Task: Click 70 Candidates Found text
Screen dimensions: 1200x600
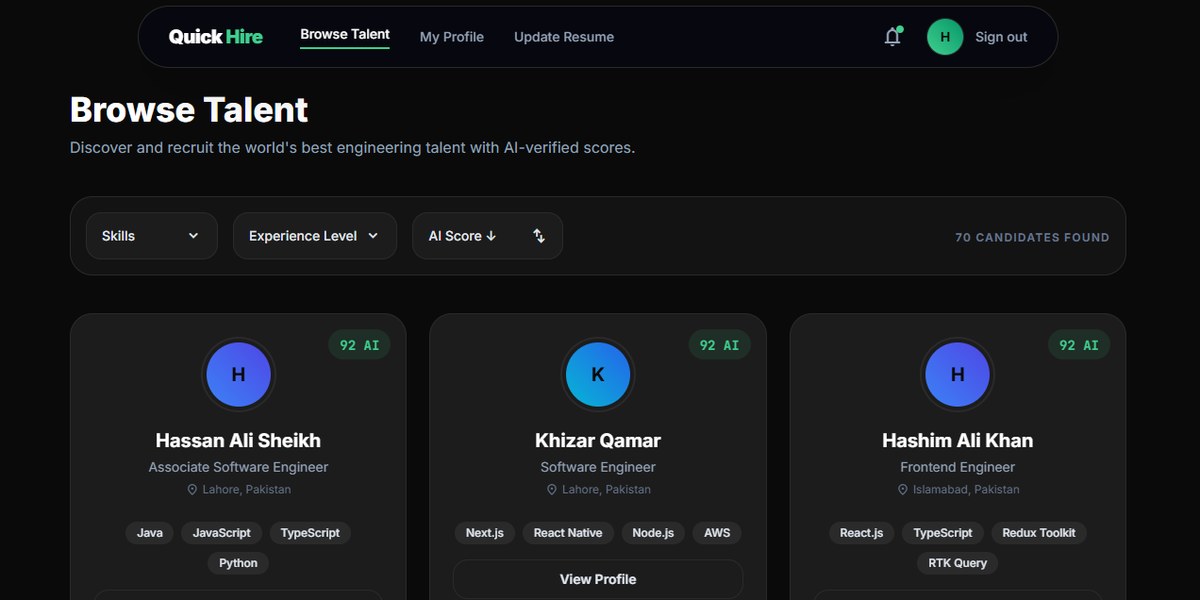Action: (x=1032, y=238)
